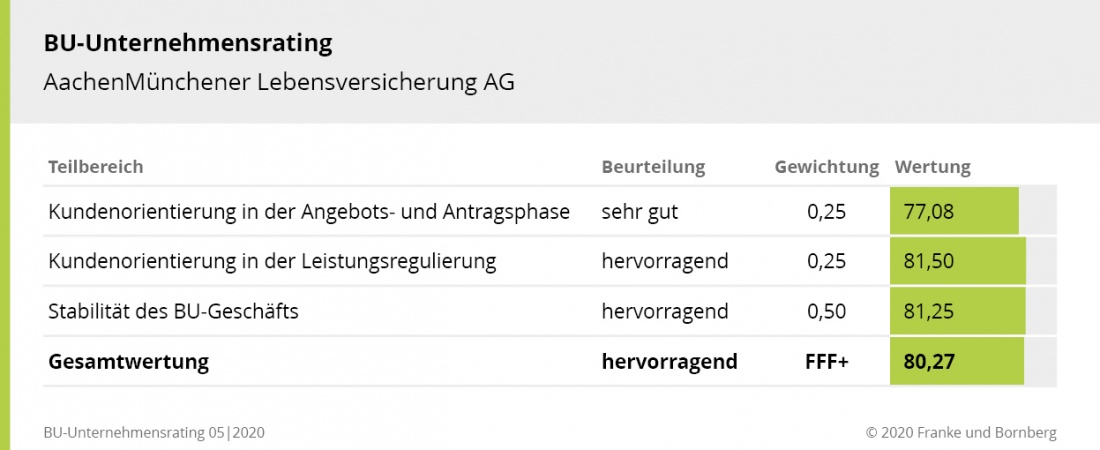Click the Gewichtung column header
Screen dimensions: 1100x450
[826, 167]
